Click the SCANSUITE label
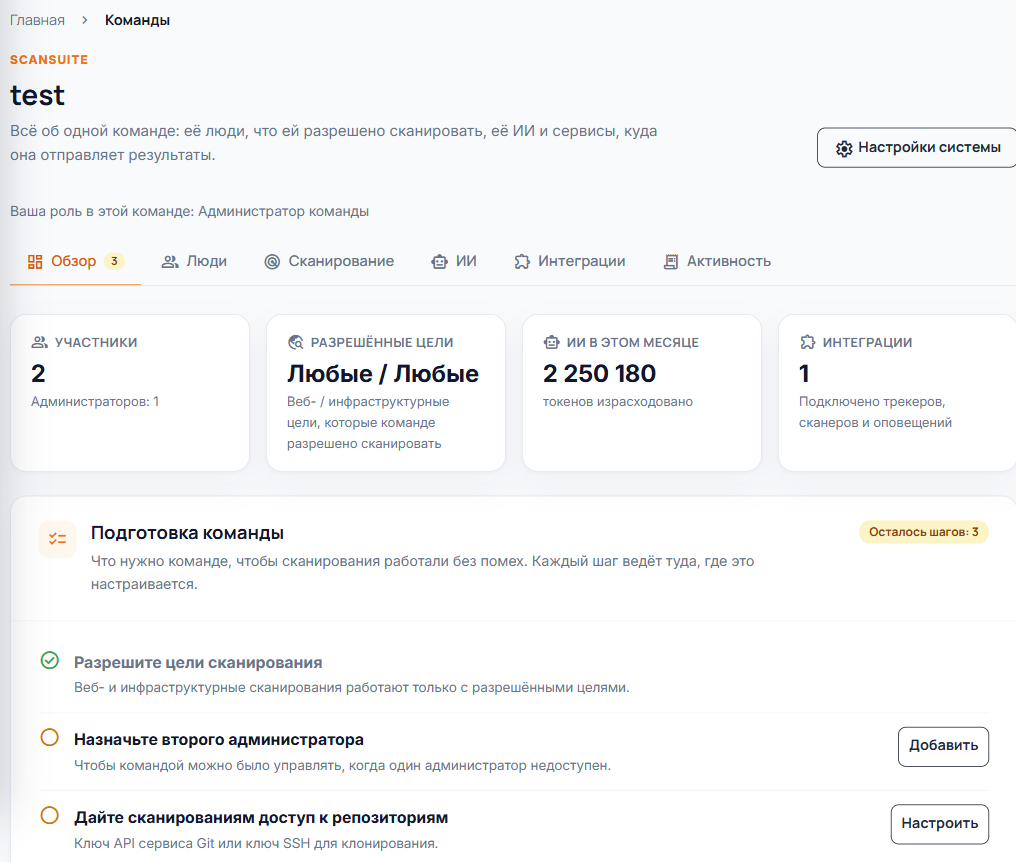 click(49, 60)
